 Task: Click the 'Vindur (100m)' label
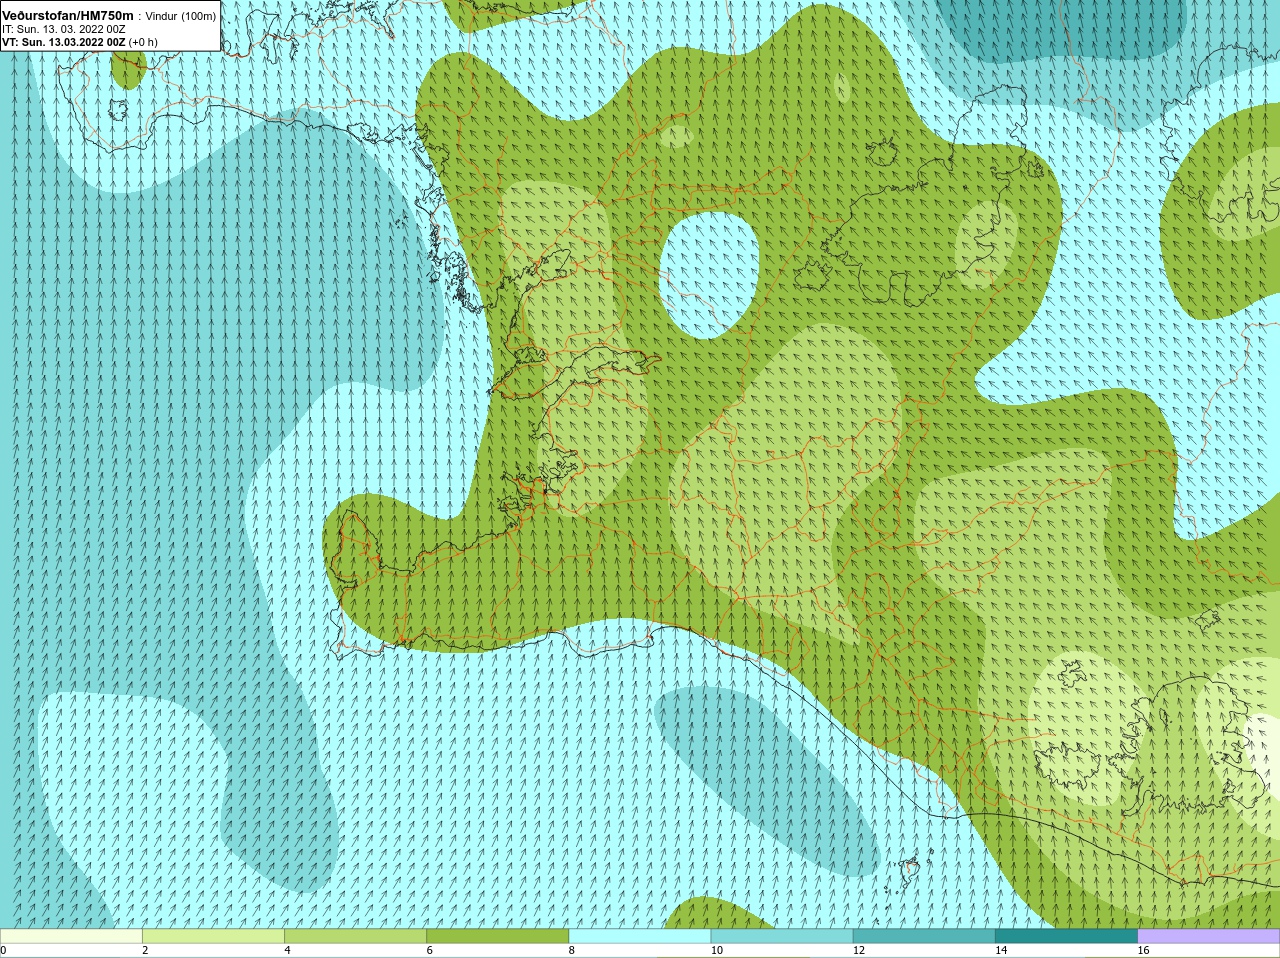(181, 16)
